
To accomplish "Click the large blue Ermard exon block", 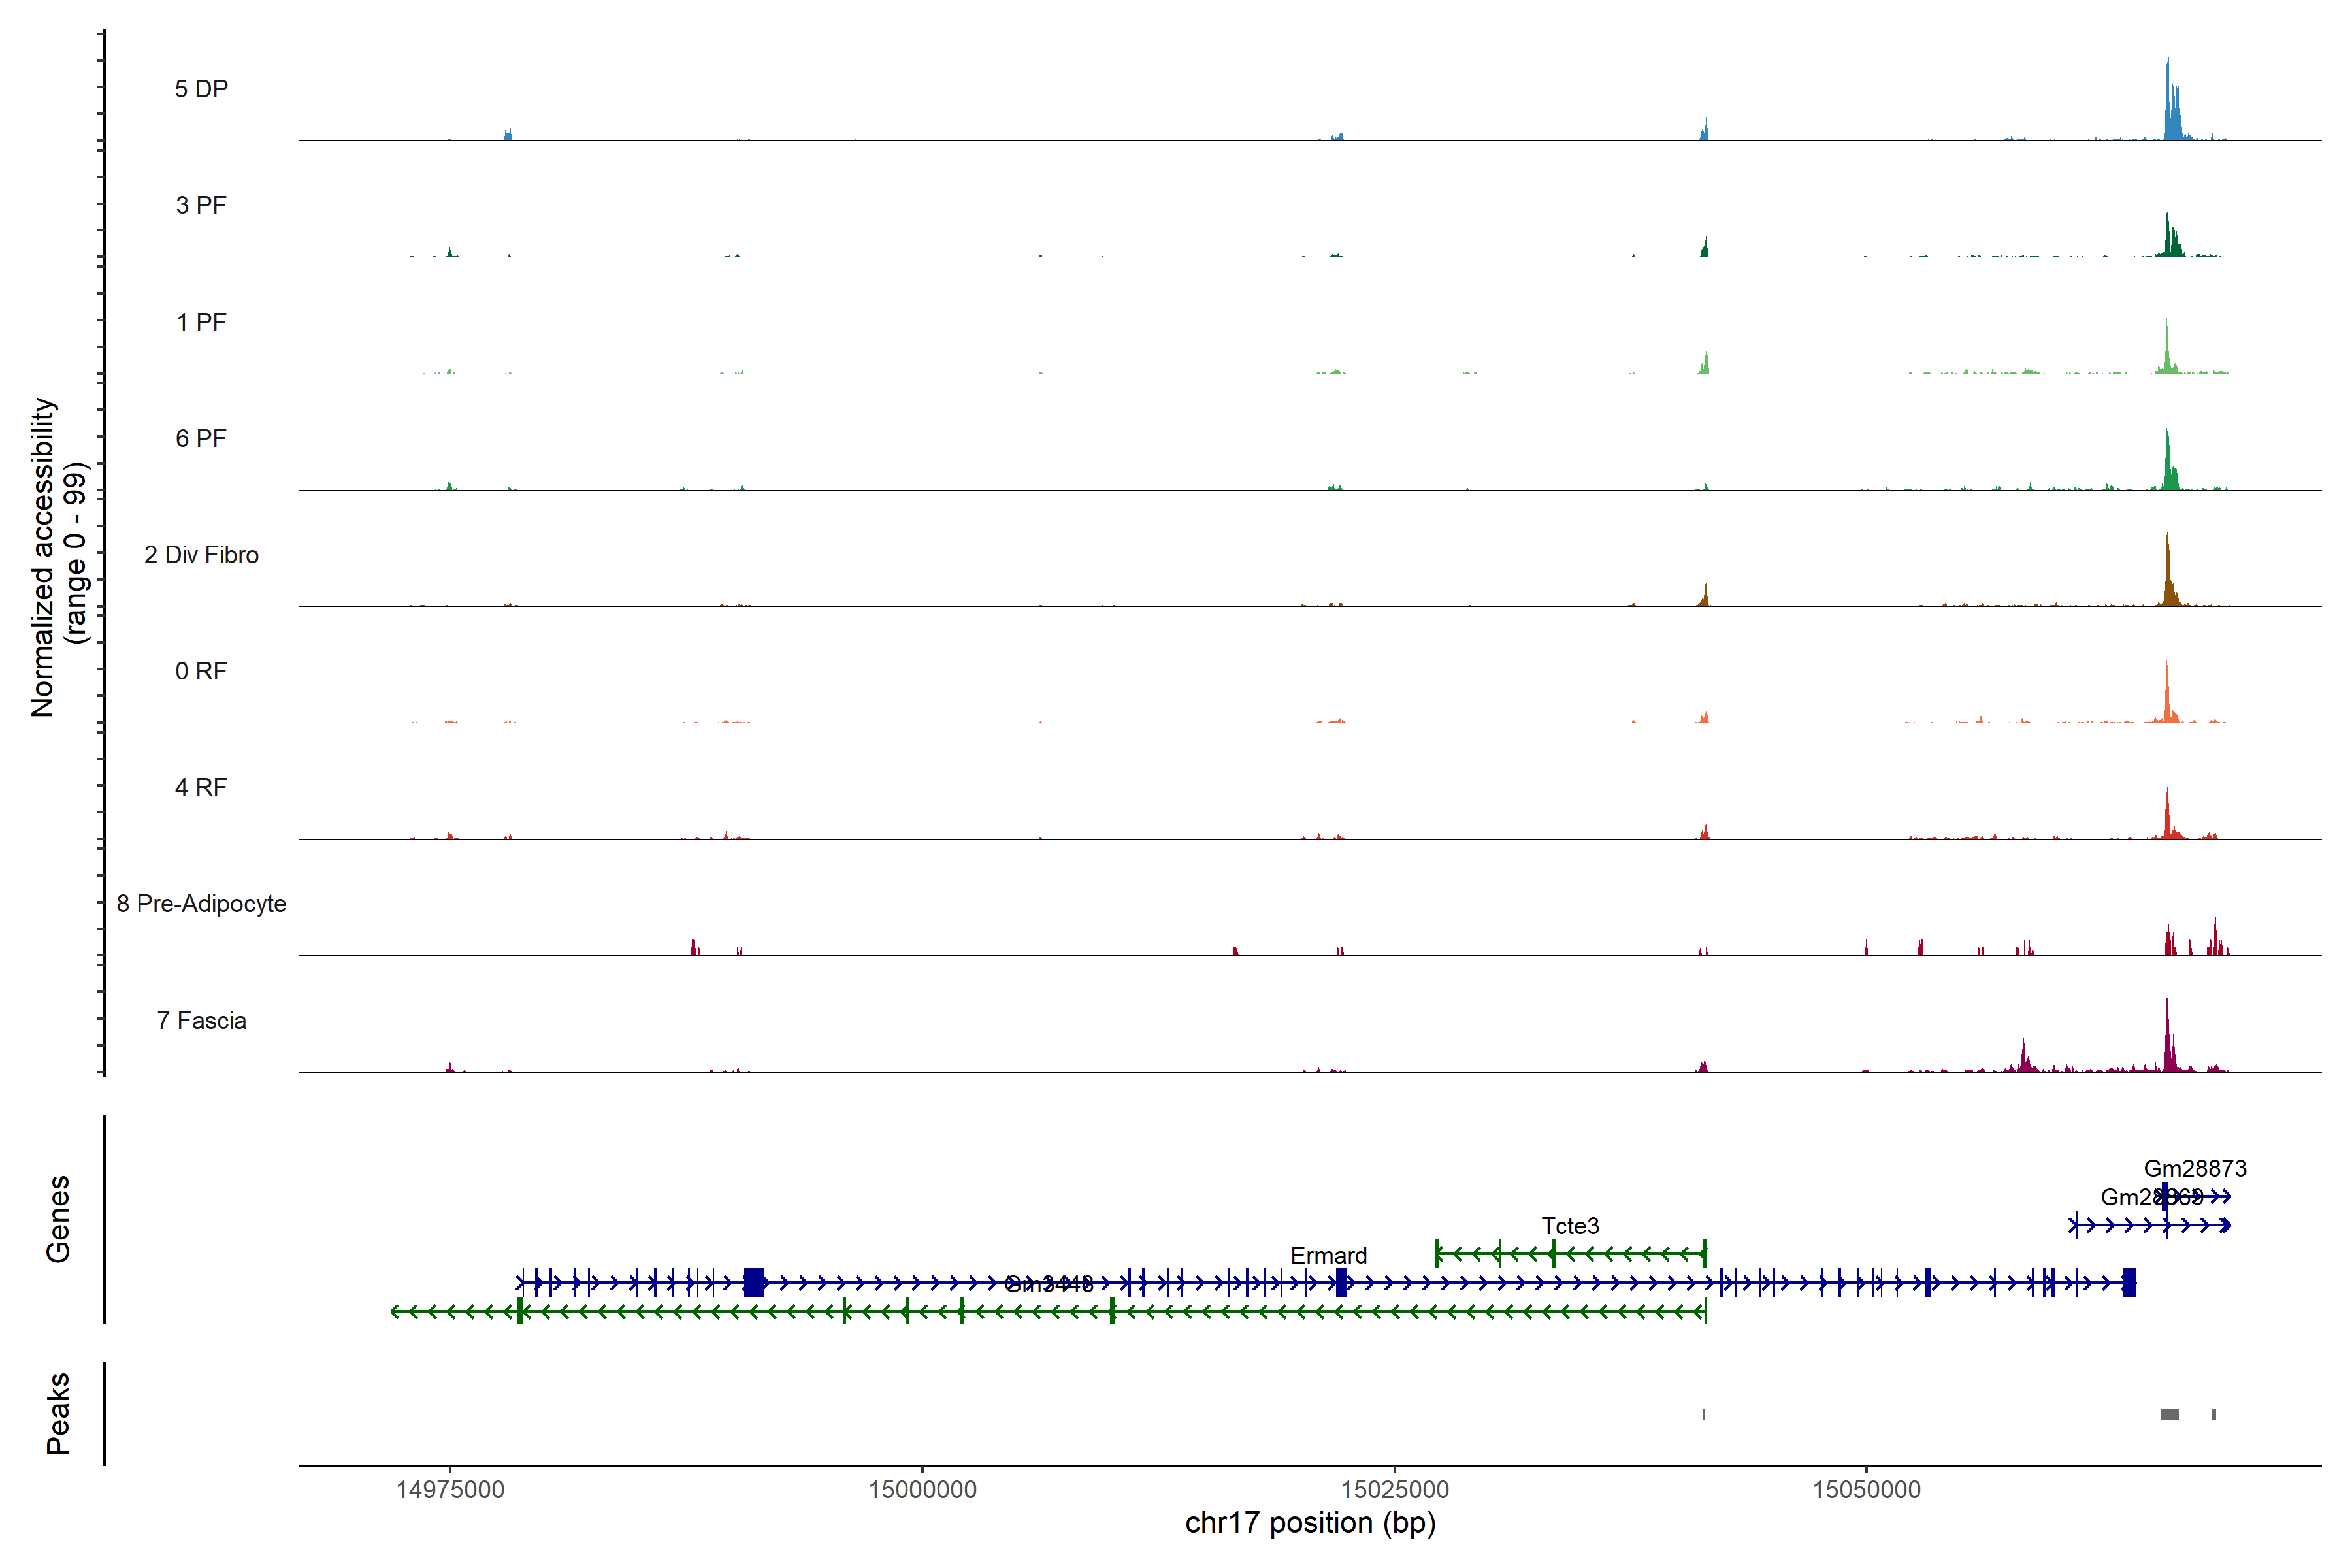I will click(754, 1282).
